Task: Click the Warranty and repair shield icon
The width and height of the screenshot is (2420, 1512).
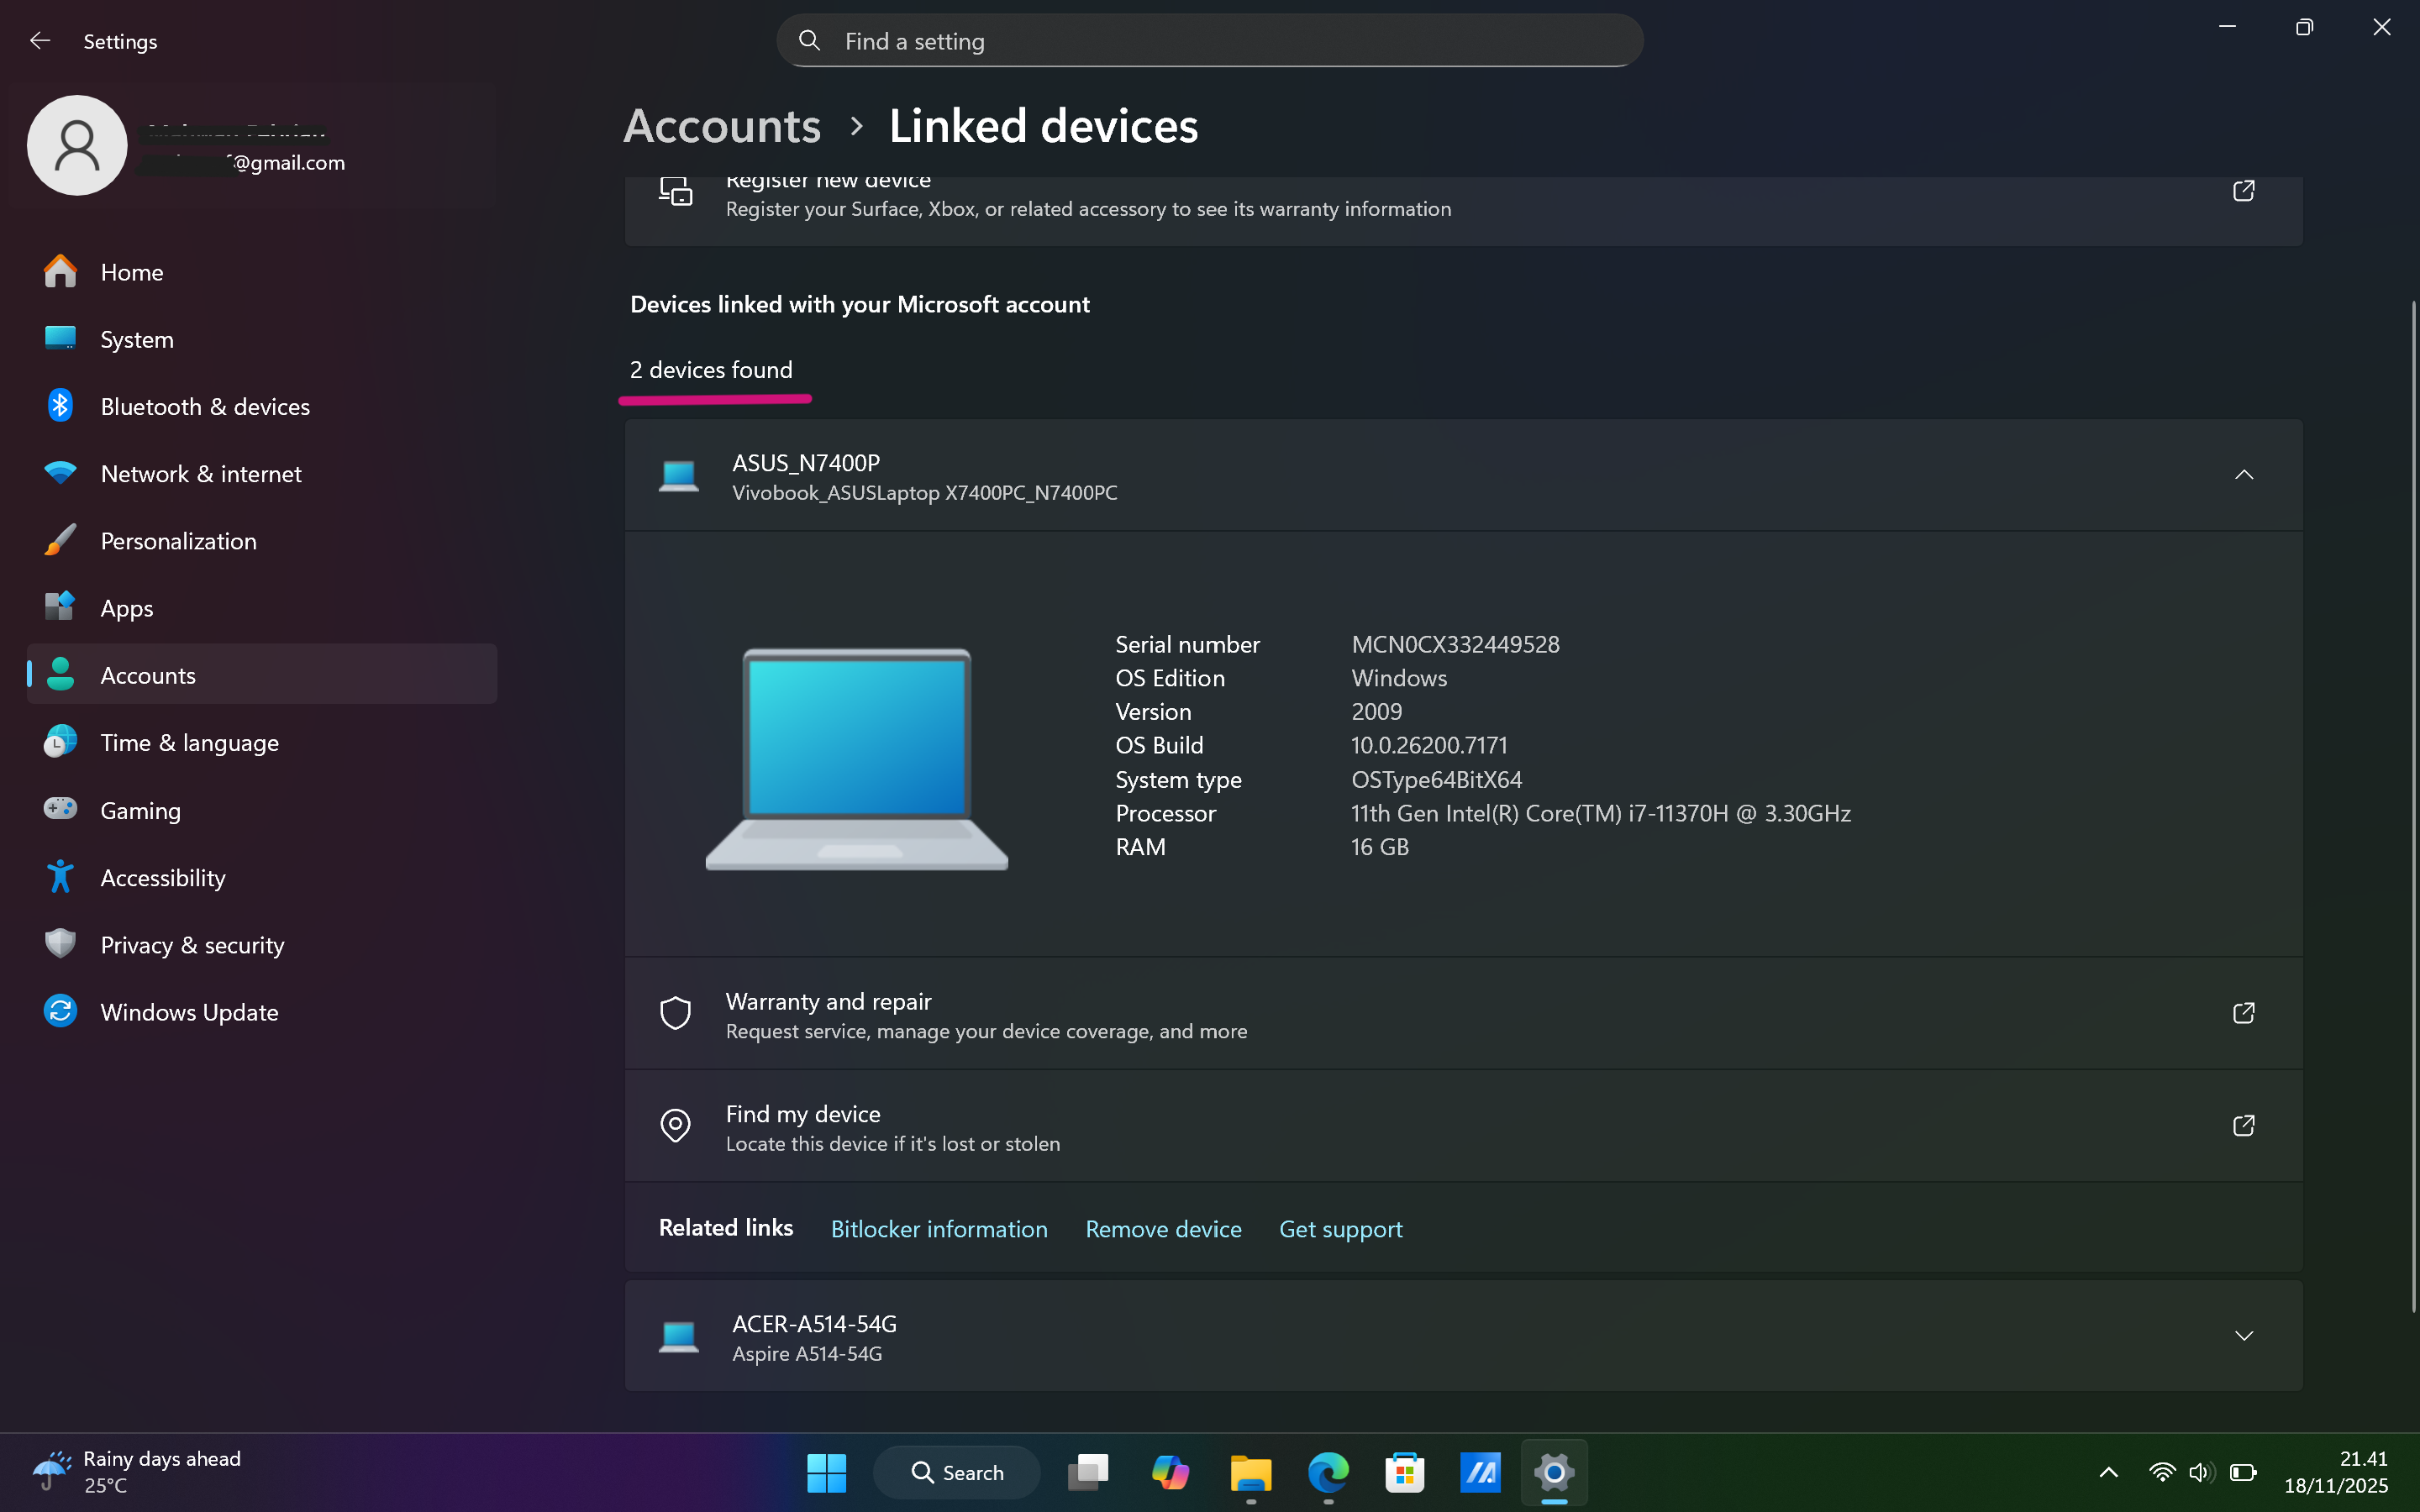Action: point(676,1013)
